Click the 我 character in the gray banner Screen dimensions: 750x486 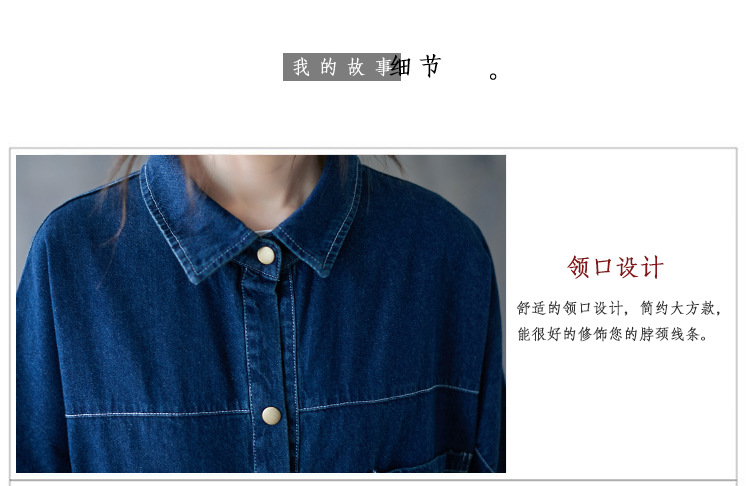pos(301,67)
